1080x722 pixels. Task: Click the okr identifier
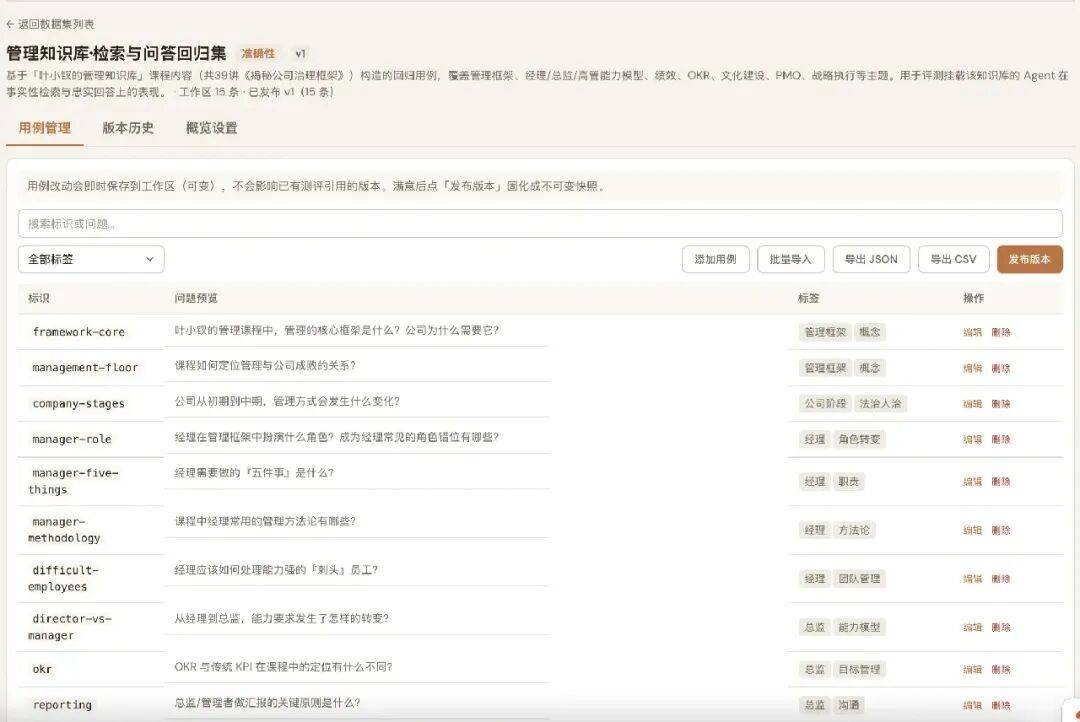[41, 670]
